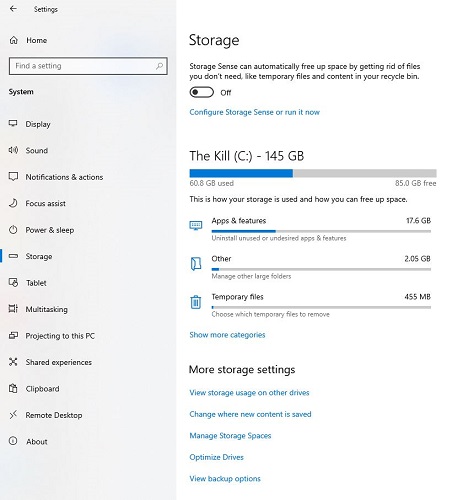The image size is (452, 500).
Task: Click the C: drive usage bar
Action: (313, 173)
